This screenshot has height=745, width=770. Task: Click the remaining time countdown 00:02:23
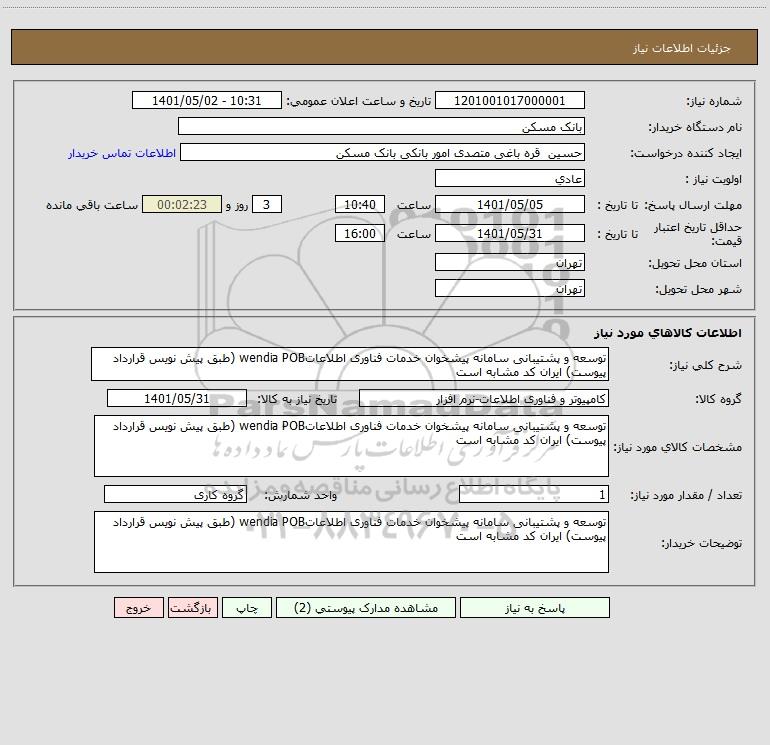tap(182, 204)
